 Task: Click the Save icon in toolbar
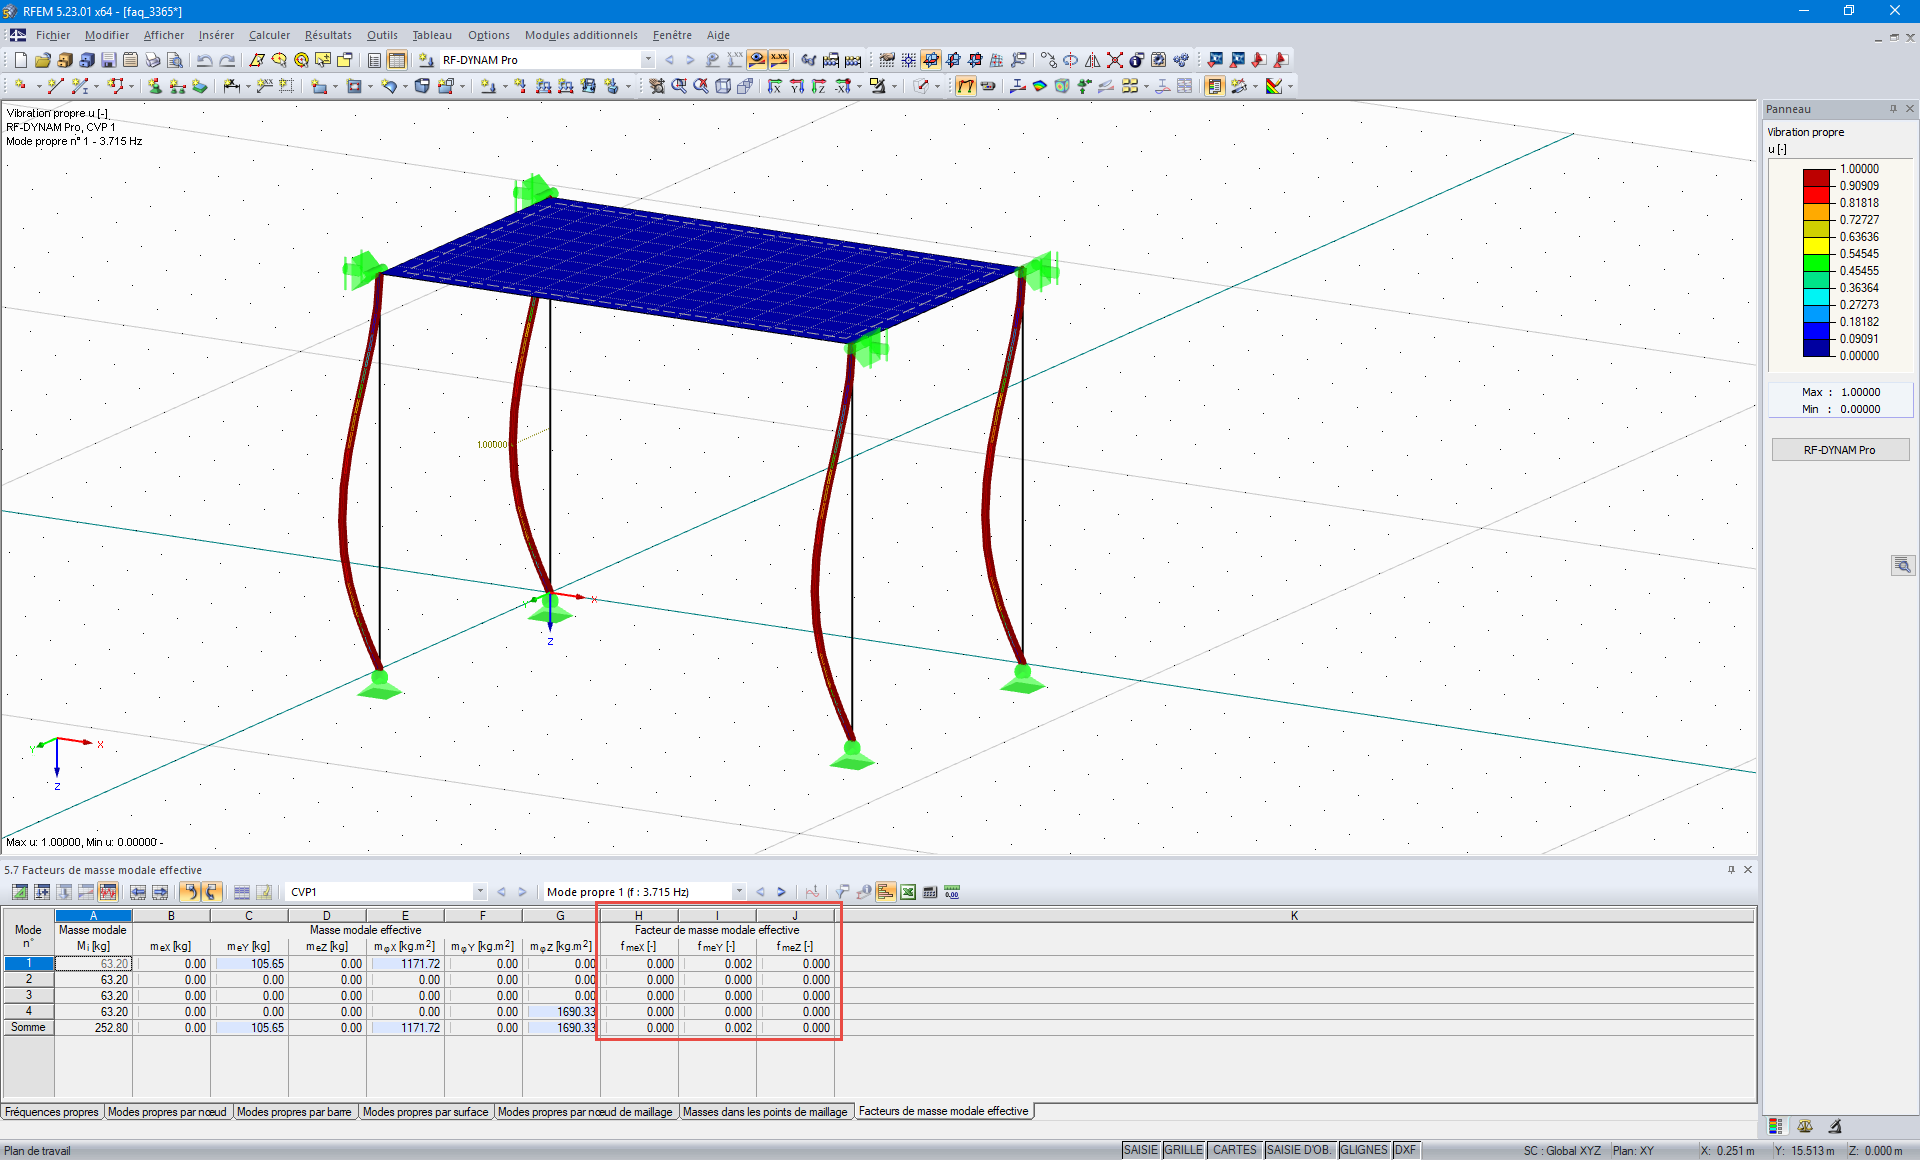click(108, 60)
